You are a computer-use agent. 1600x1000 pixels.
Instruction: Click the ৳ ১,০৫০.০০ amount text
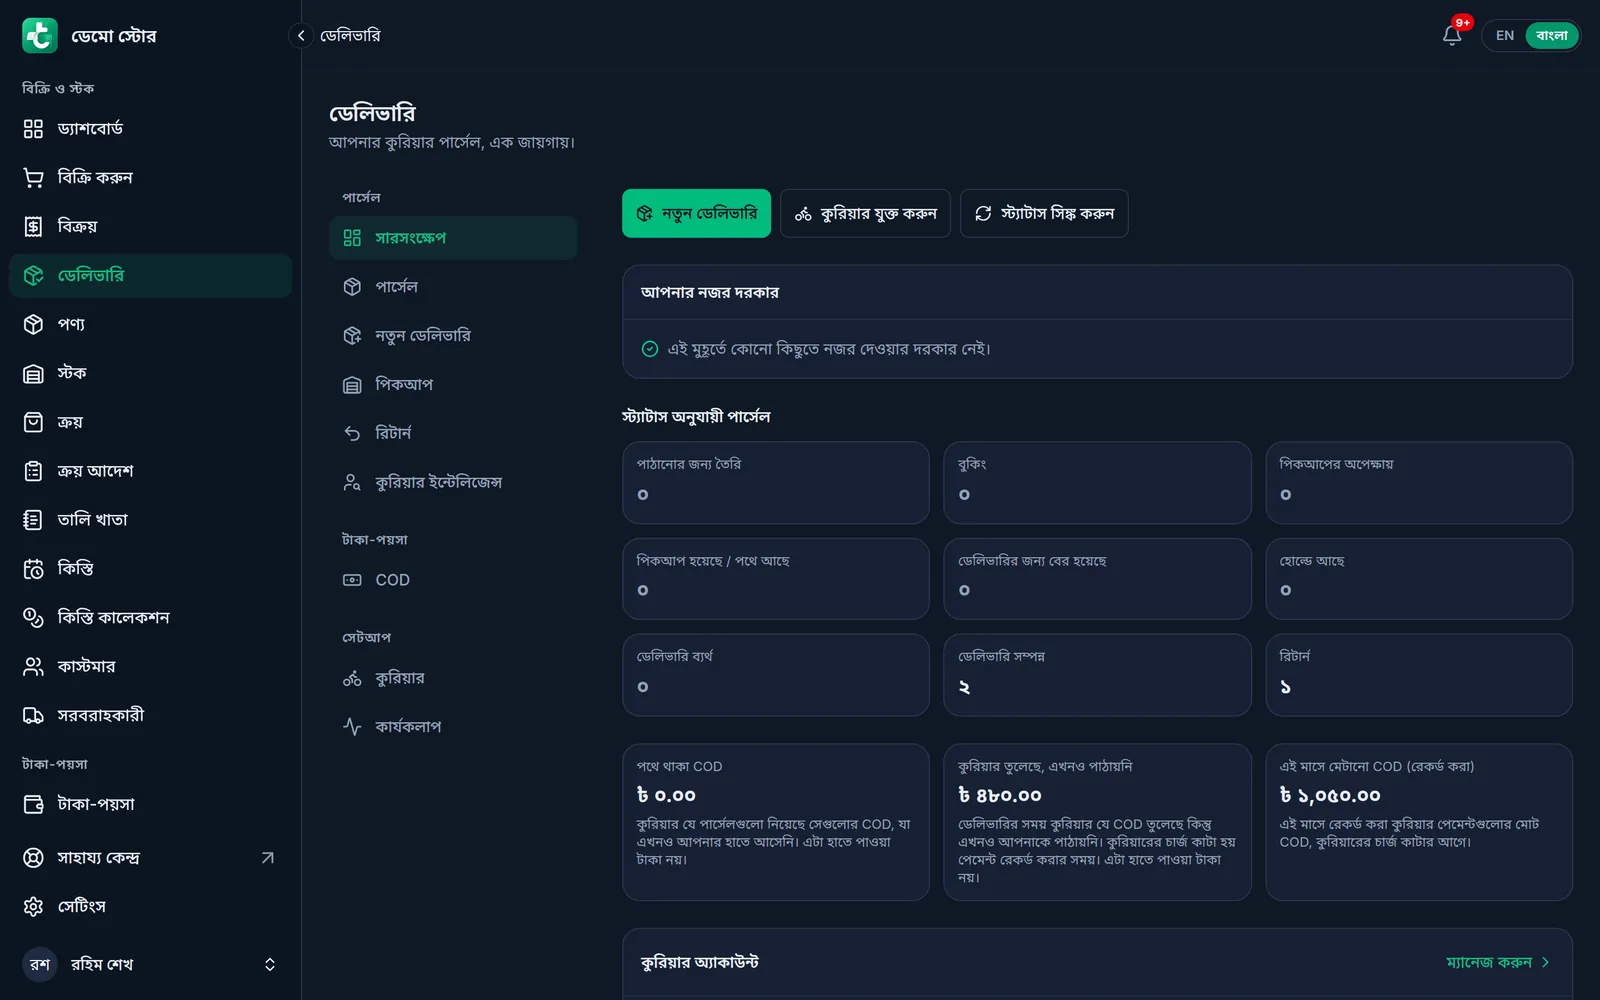pos(1330,796)
